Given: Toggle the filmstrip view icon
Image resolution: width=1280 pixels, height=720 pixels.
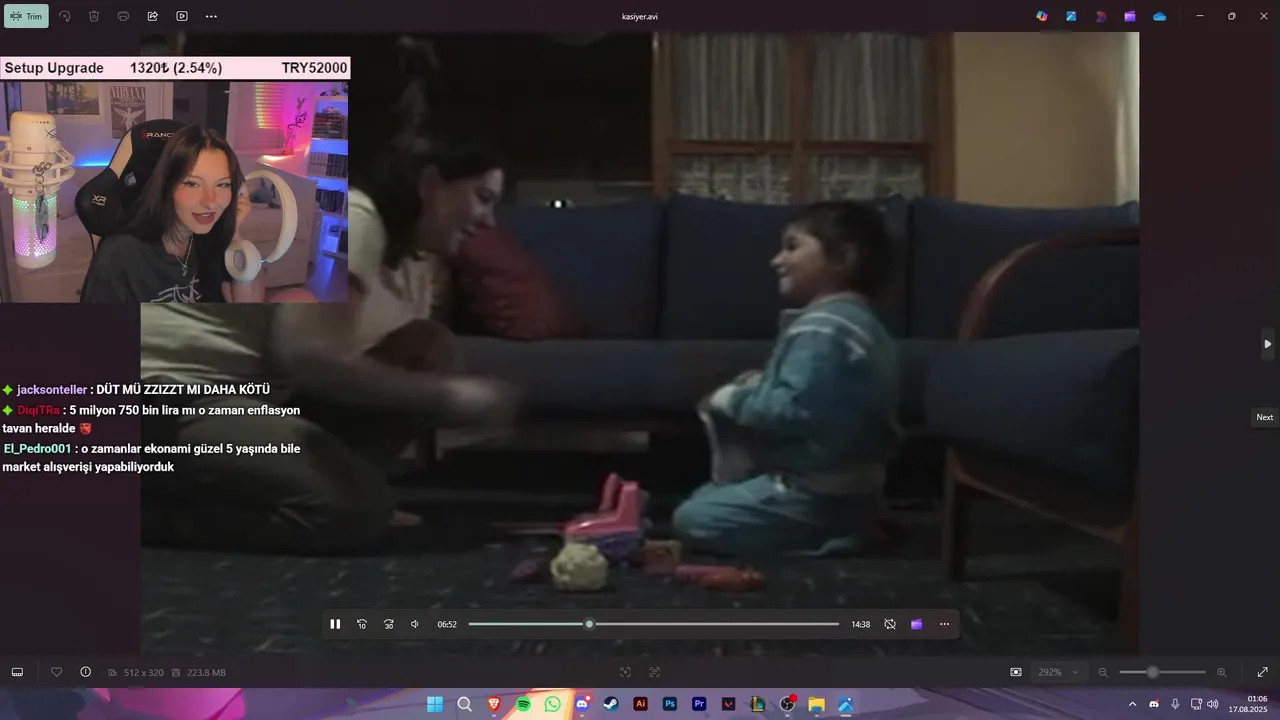Looking at the screenshot, I should coord(17,672).
